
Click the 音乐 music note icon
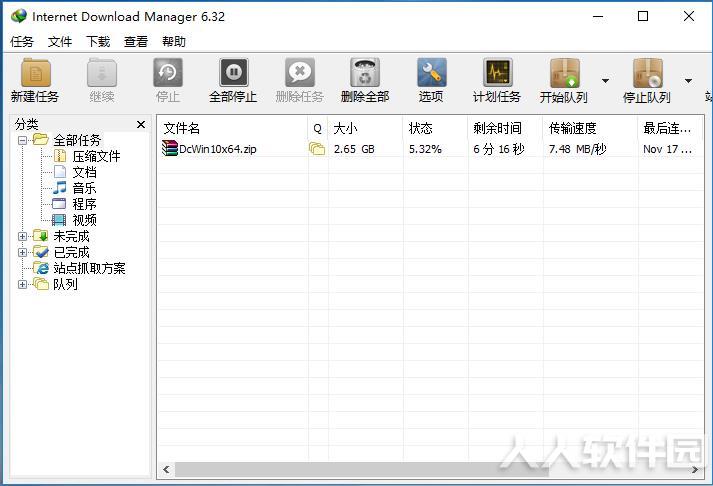point(60,188)
